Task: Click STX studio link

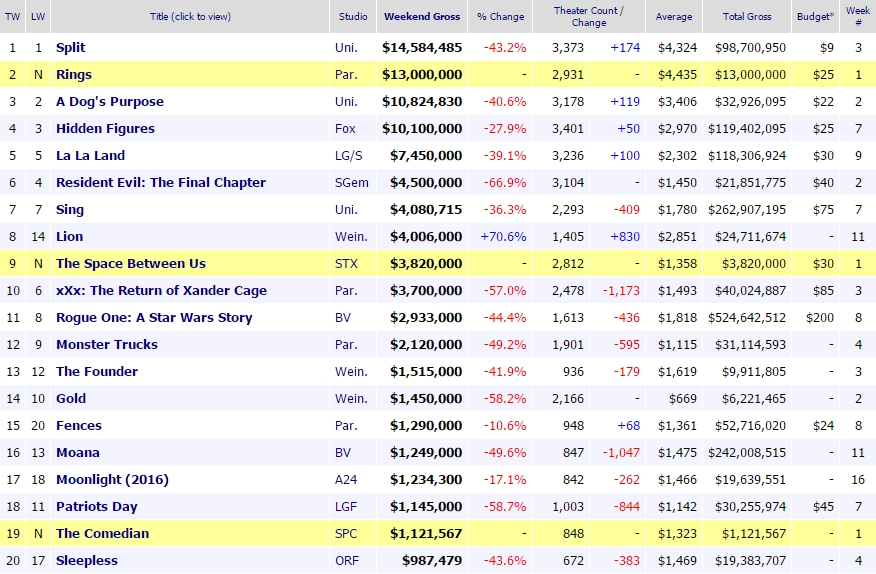Action: [346, 263]
